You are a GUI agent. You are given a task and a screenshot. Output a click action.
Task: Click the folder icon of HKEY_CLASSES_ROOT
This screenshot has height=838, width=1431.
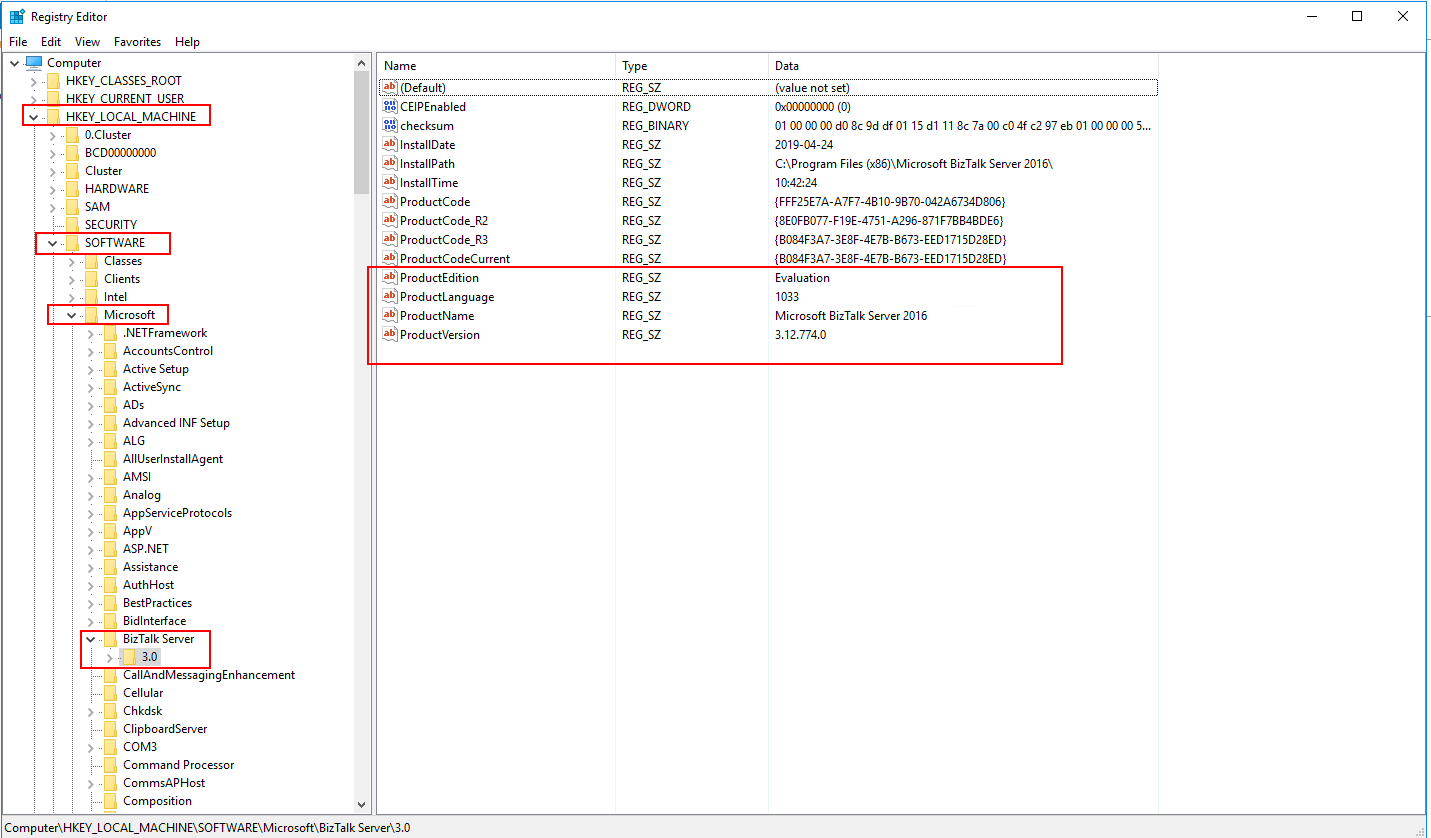[x=53, y=81]
